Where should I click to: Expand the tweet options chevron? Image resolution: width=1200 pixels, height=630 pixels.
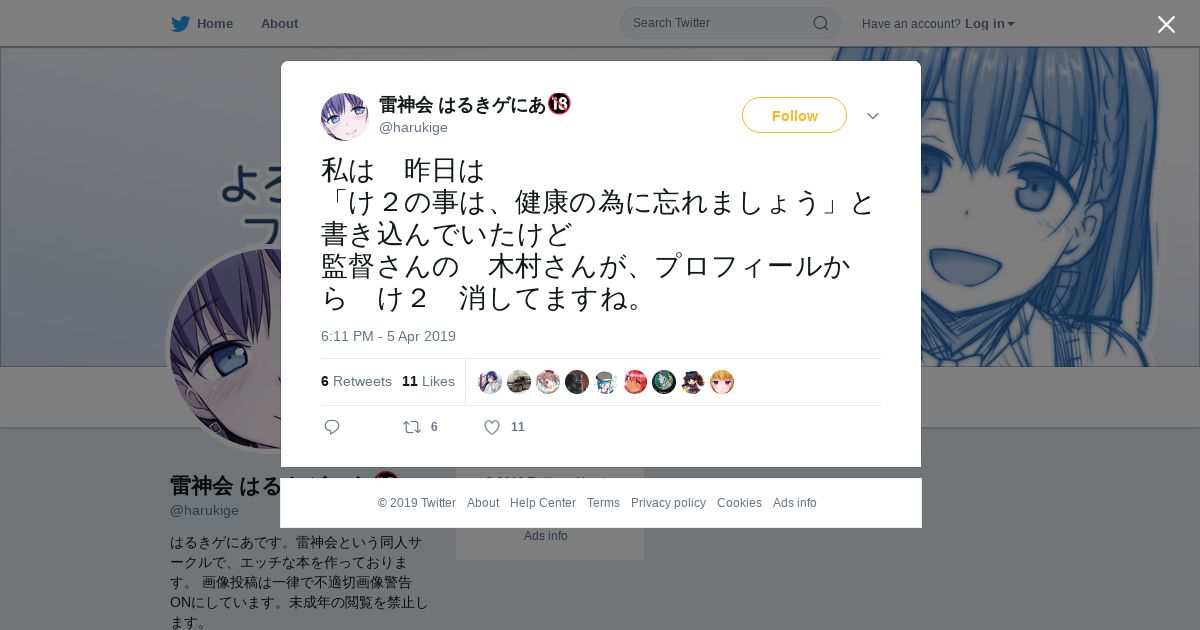(873, 116)
